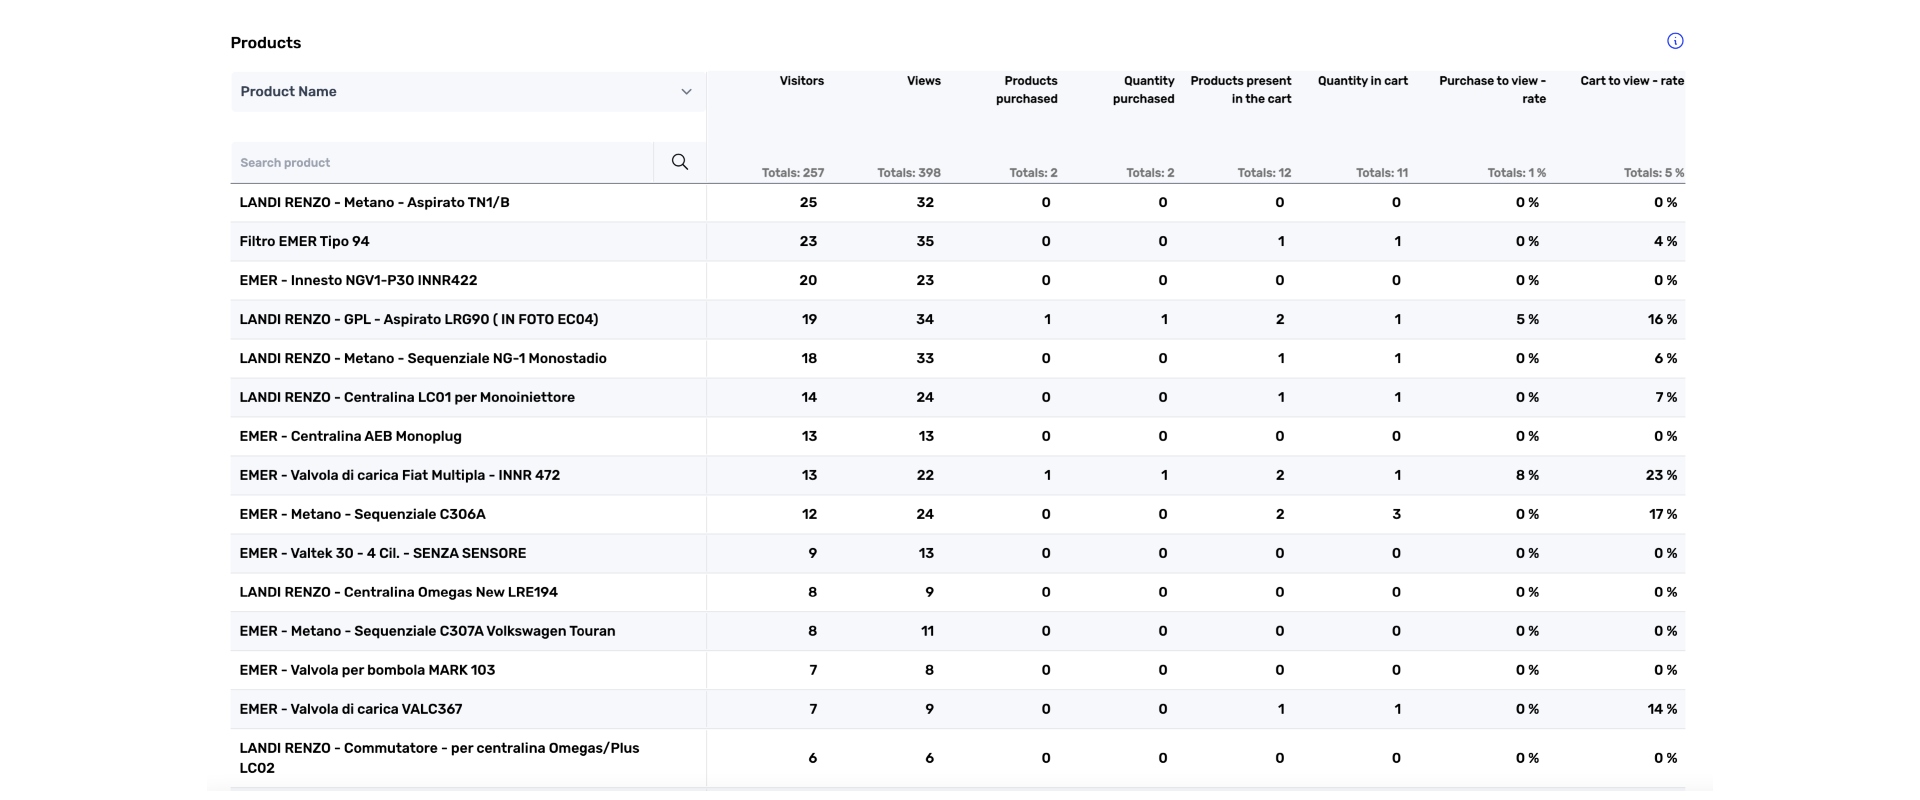This screenshot has height=800, width=1920.
Task: Select the Filtro EMER Tipo 94 row
Action: pos(305,242)
